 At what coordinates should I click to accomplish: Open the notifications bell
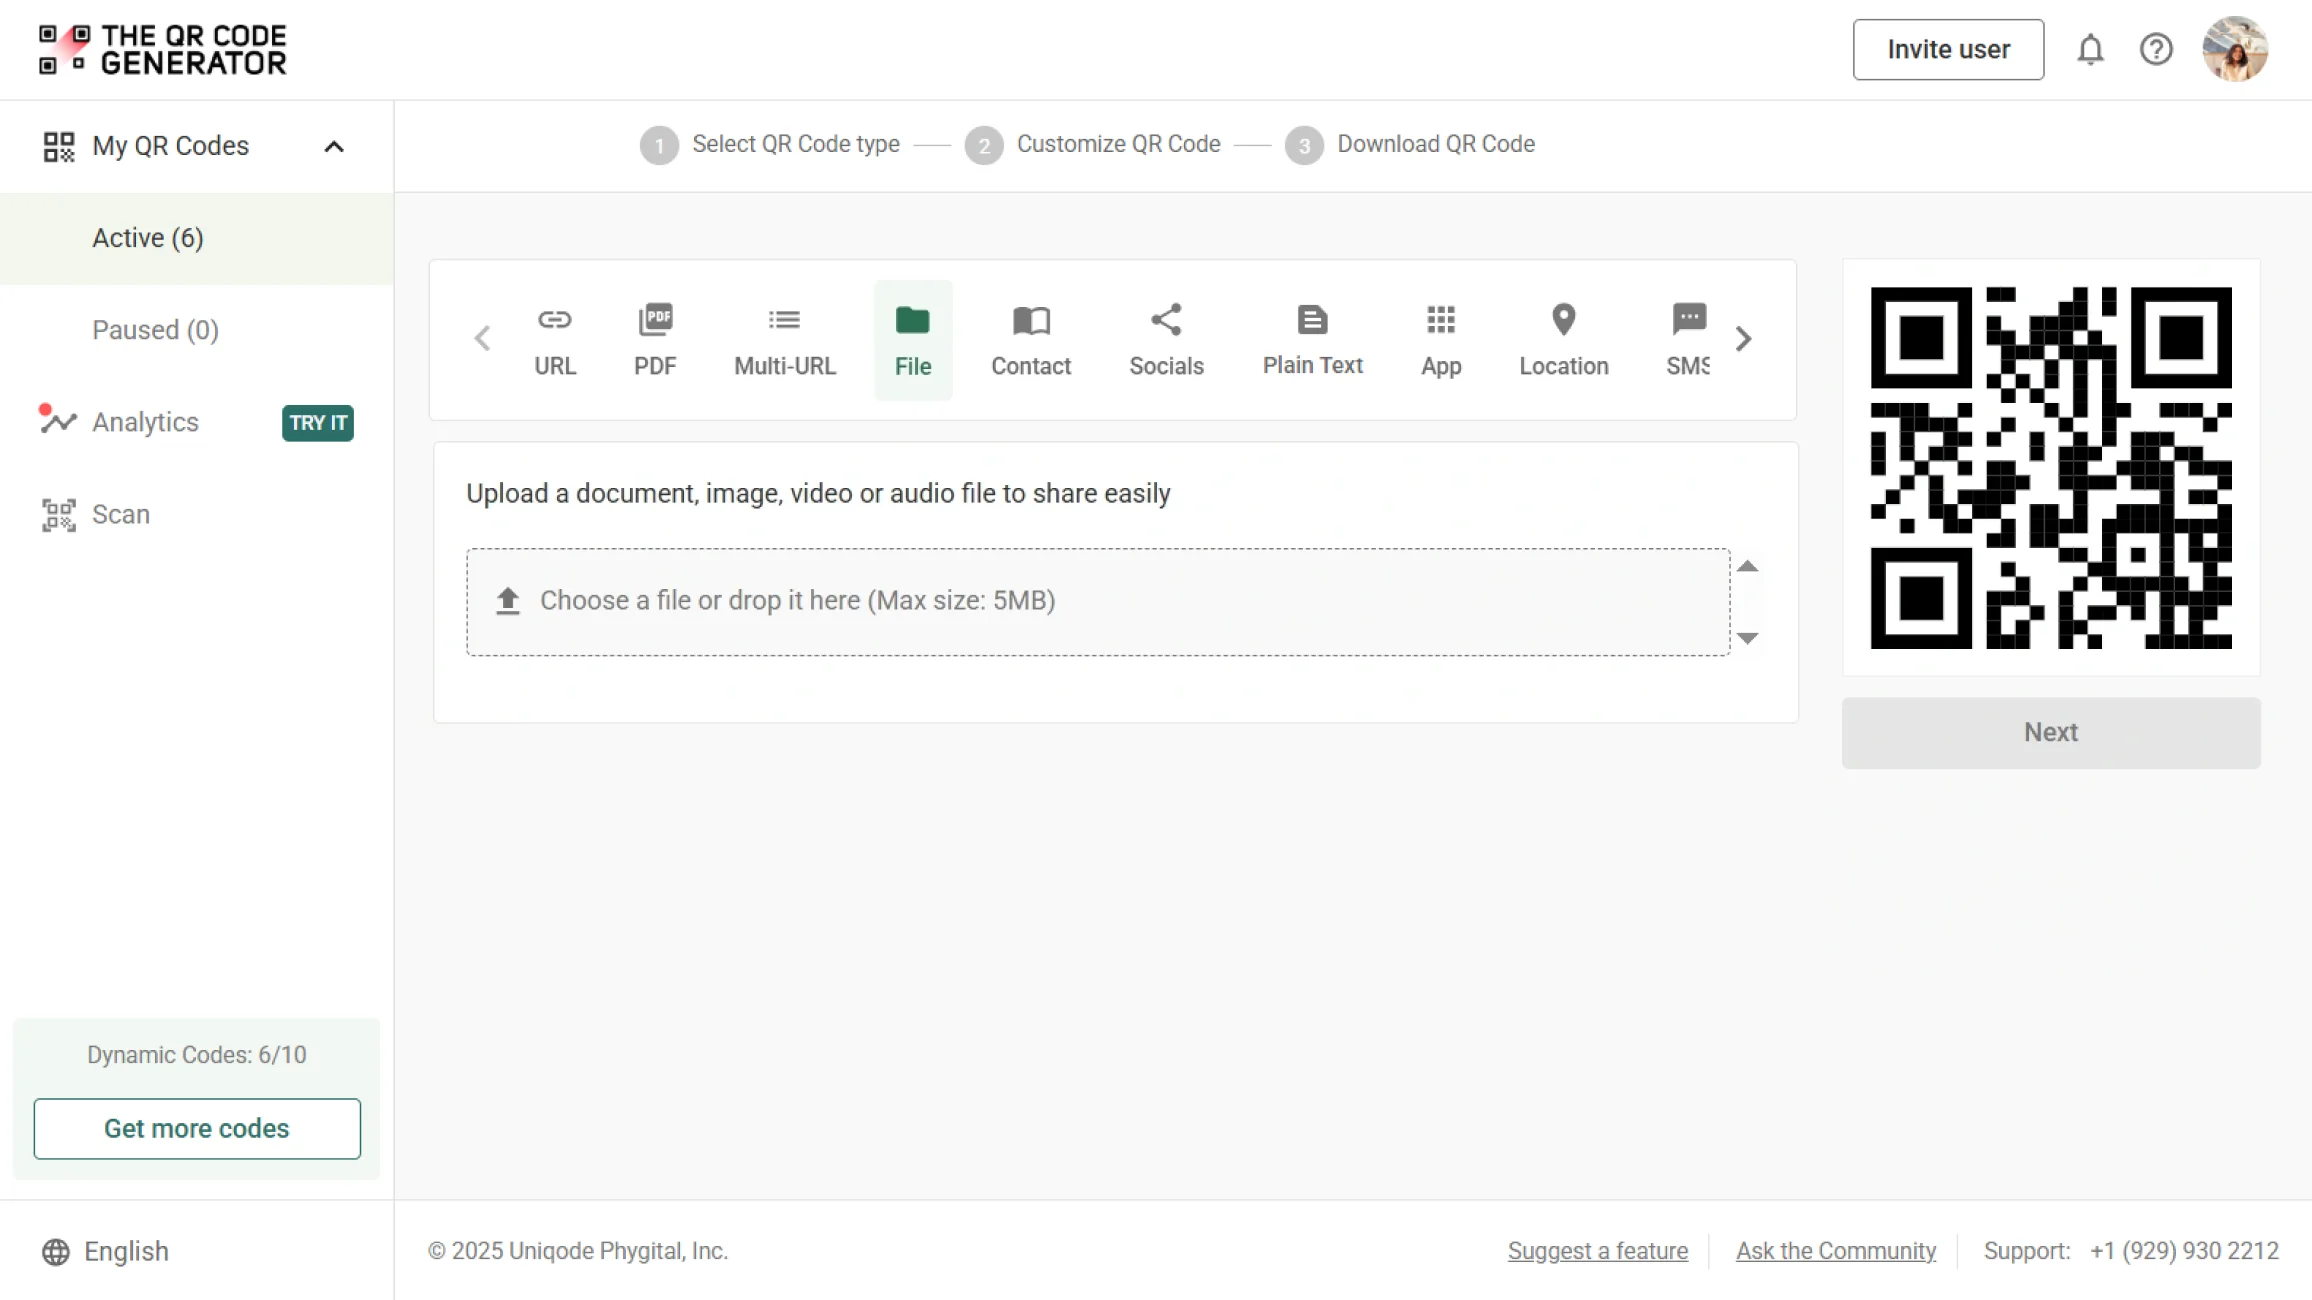(2090, 49)
